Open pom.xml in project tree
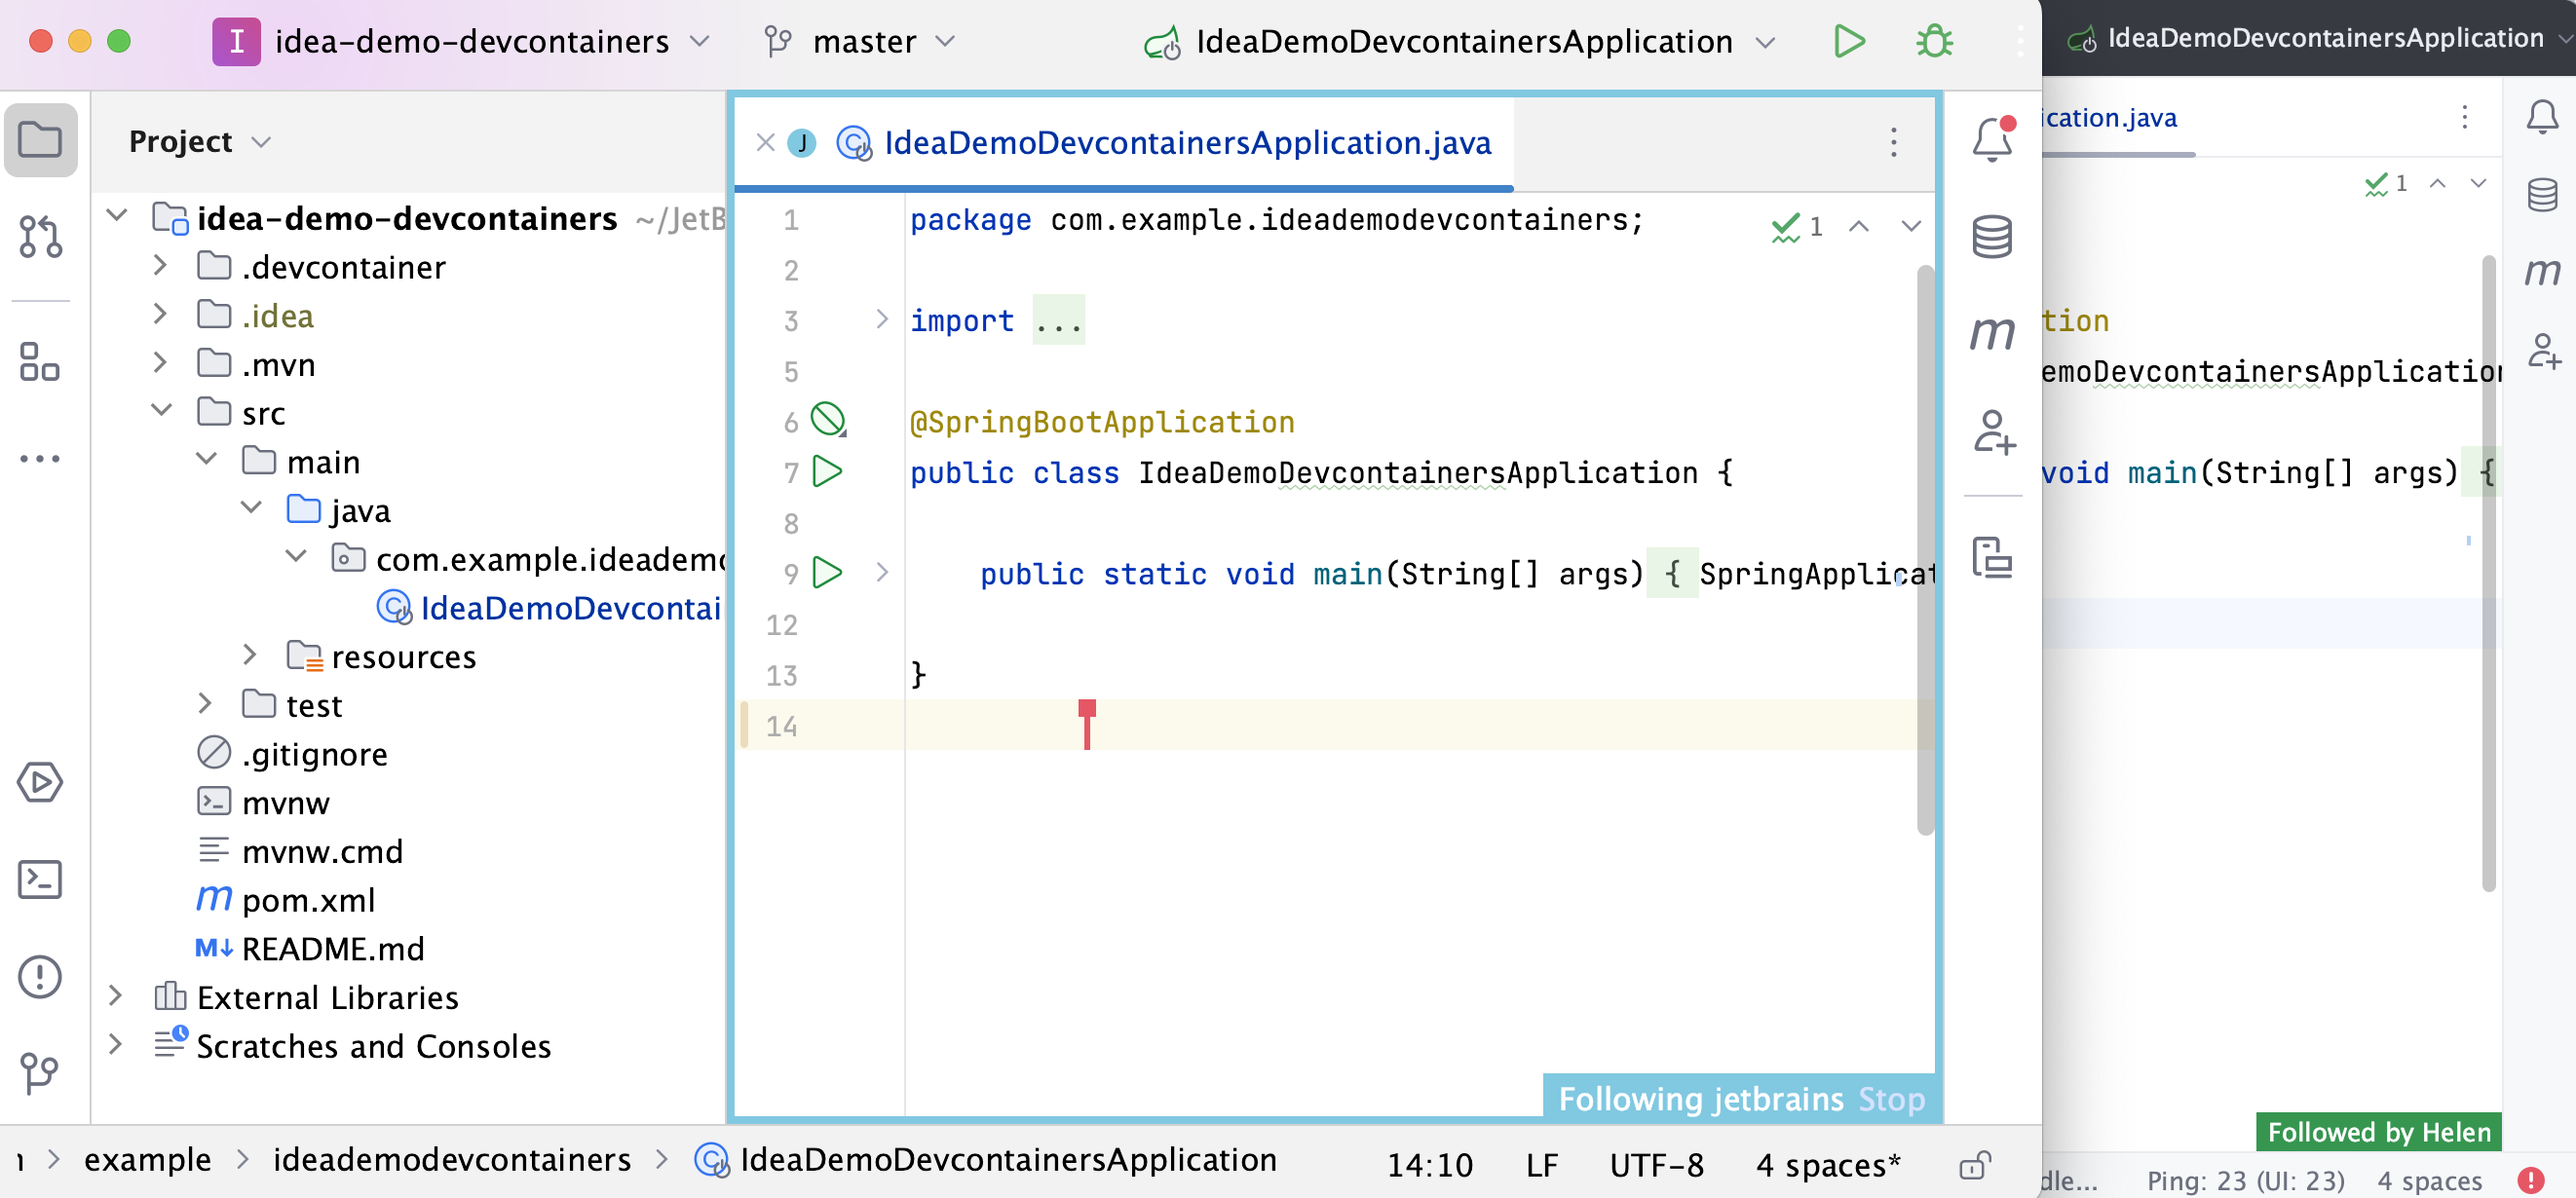The width and height of the screenshot is (2576, 1198). pos(308,900)
